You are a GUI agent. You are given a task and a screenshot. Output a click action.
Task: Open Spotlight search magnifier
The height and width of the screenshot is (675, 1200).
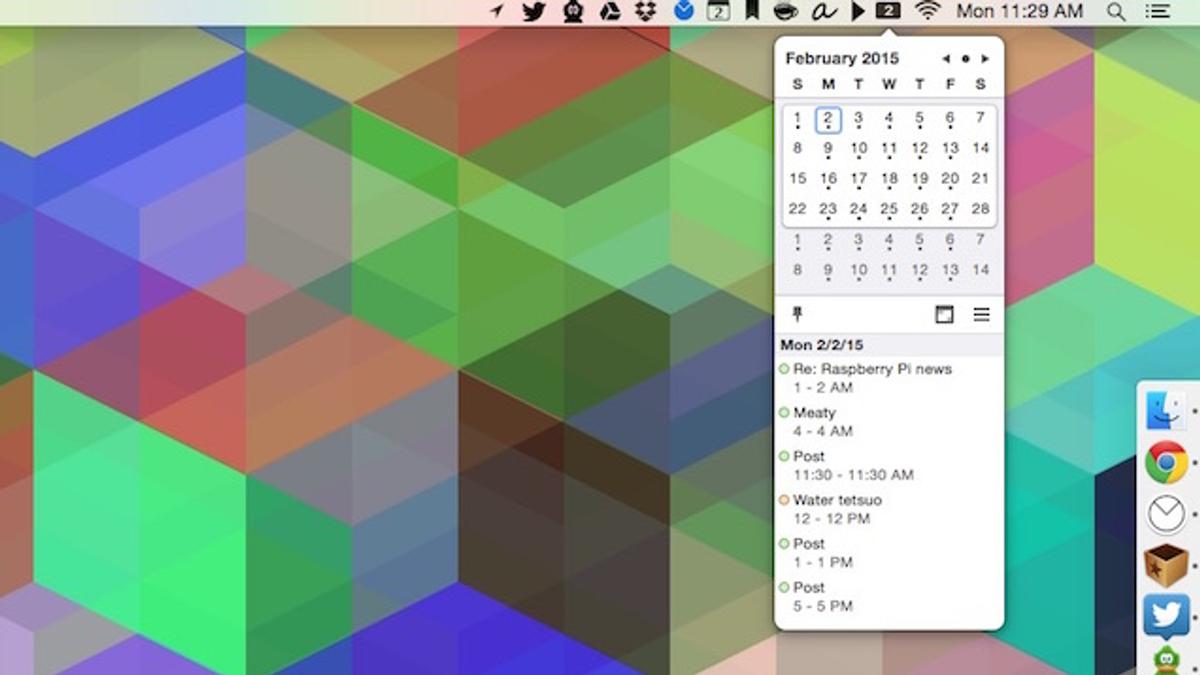1116,12
